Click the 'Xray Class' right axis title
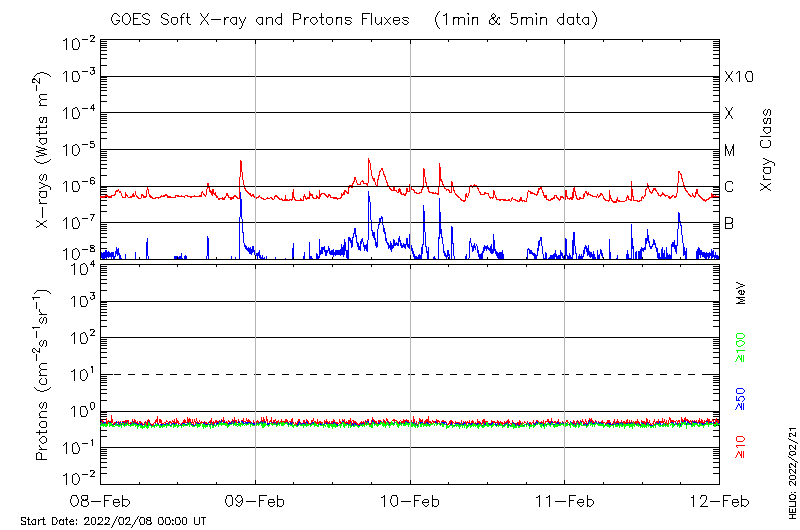Screen dimensions: 800x530 click(x=767, y=150)
